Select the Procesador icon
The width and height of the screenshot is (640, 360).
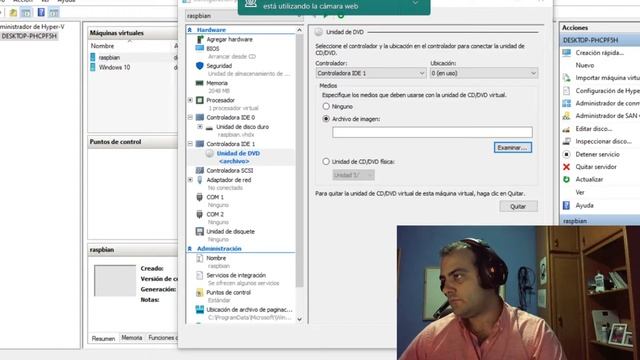pos(200,100)
